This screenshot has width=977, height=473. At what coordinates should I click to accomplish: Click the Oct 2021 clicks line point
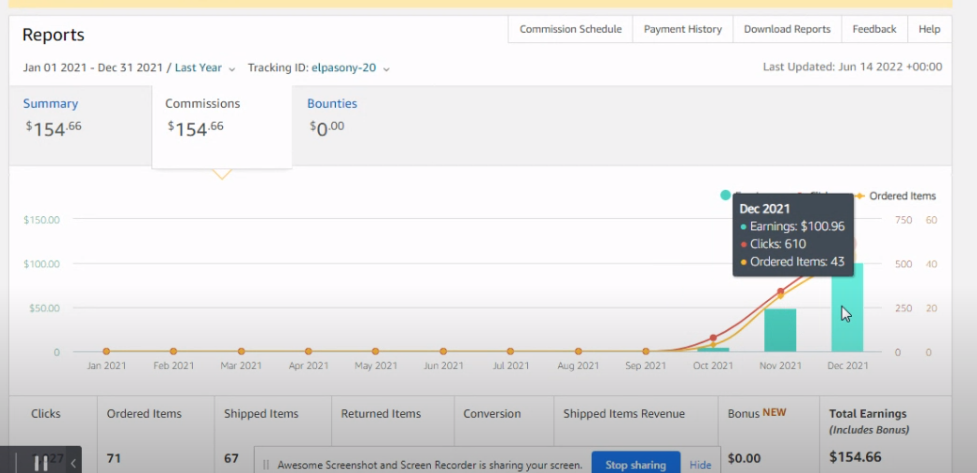[713, 338]
